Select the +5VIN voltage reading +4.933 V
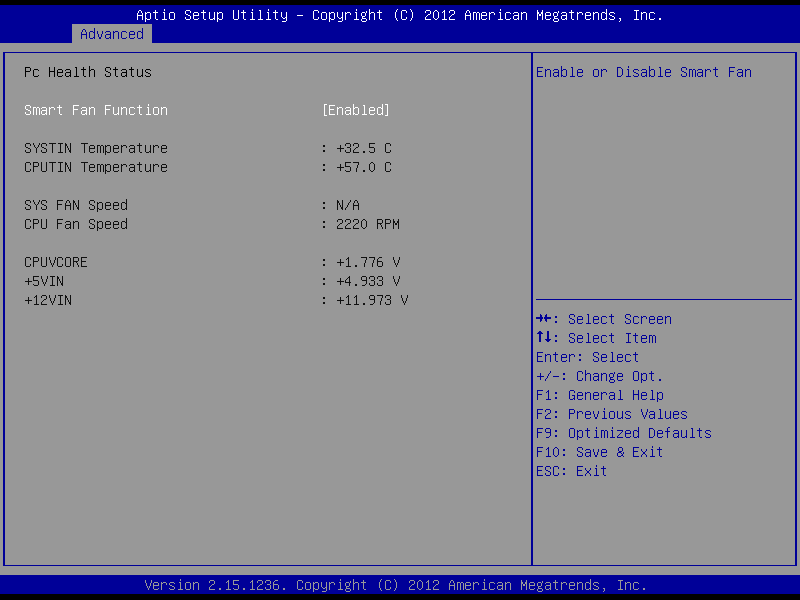Viewport: 800px width, 600px height. pyautogui.click(x=367, y=281)
